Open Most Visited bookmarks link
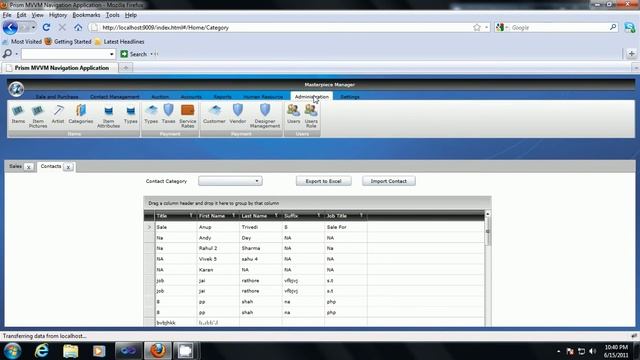 click(x=22, y=42)
